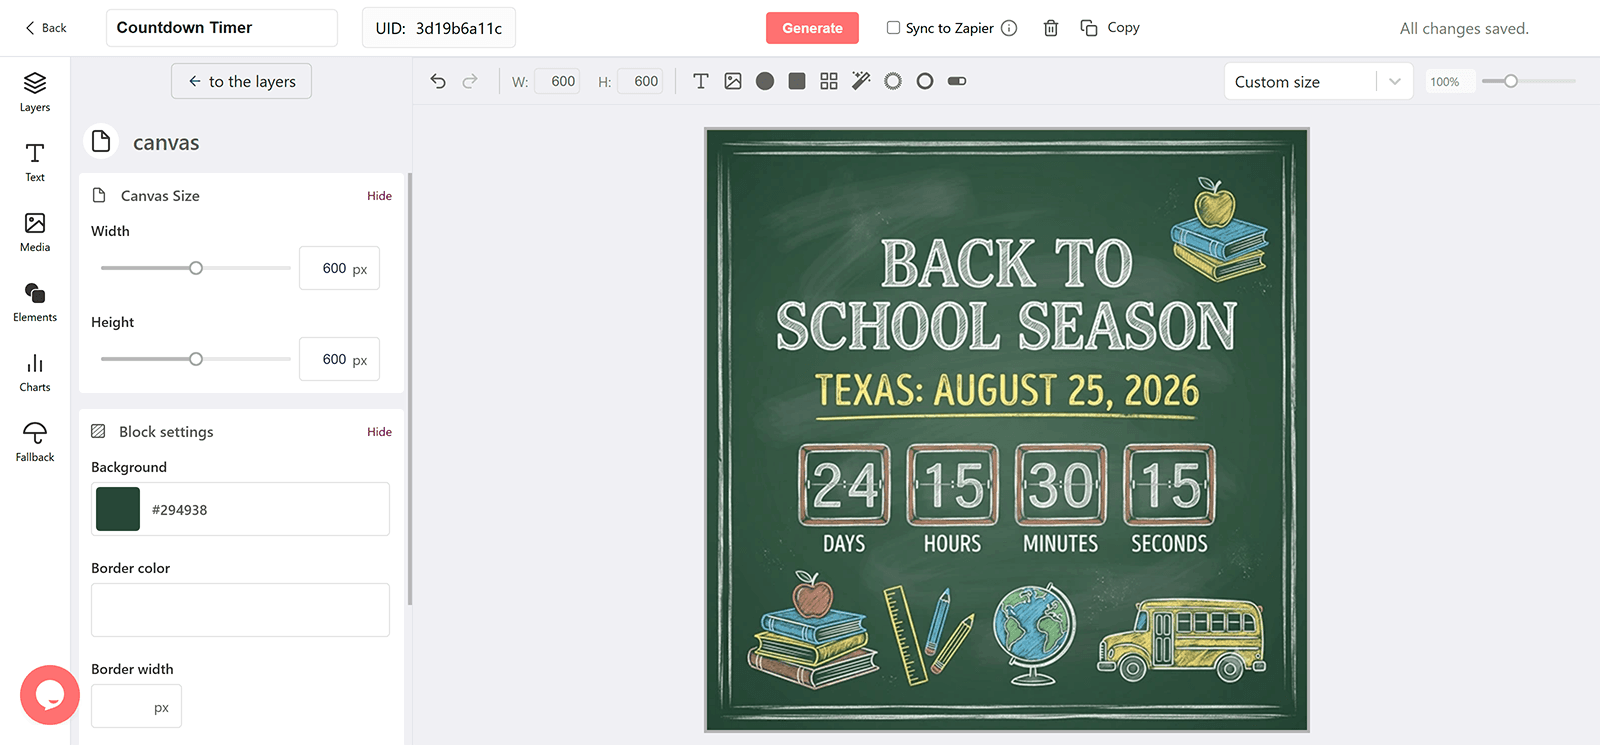Select the TEXAS: AUGUST 25, 2026 text

click(x=1007, y=390)
